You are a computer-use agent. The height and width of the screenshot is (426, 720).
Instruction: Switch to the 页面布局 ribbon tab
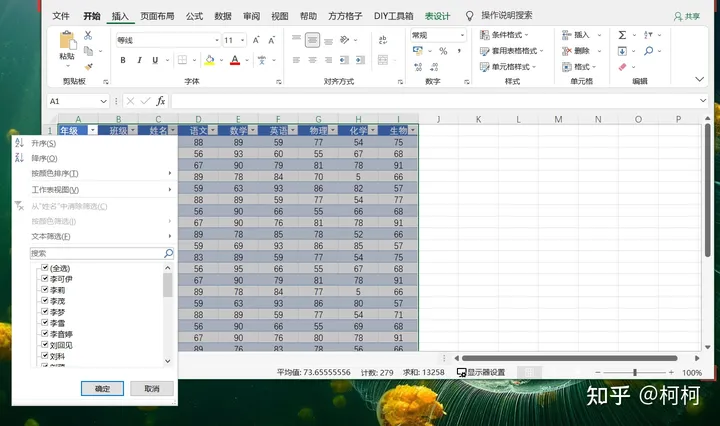coord(157,16)
